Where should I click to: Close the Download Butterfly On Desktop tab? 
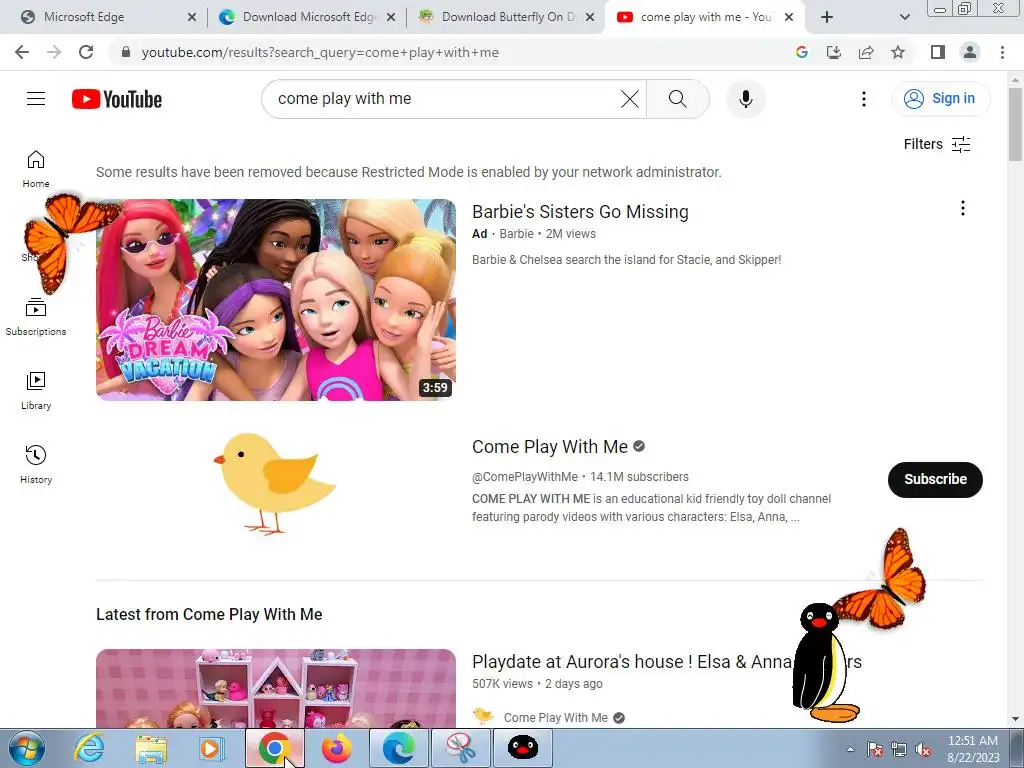[x=590, y=17]
